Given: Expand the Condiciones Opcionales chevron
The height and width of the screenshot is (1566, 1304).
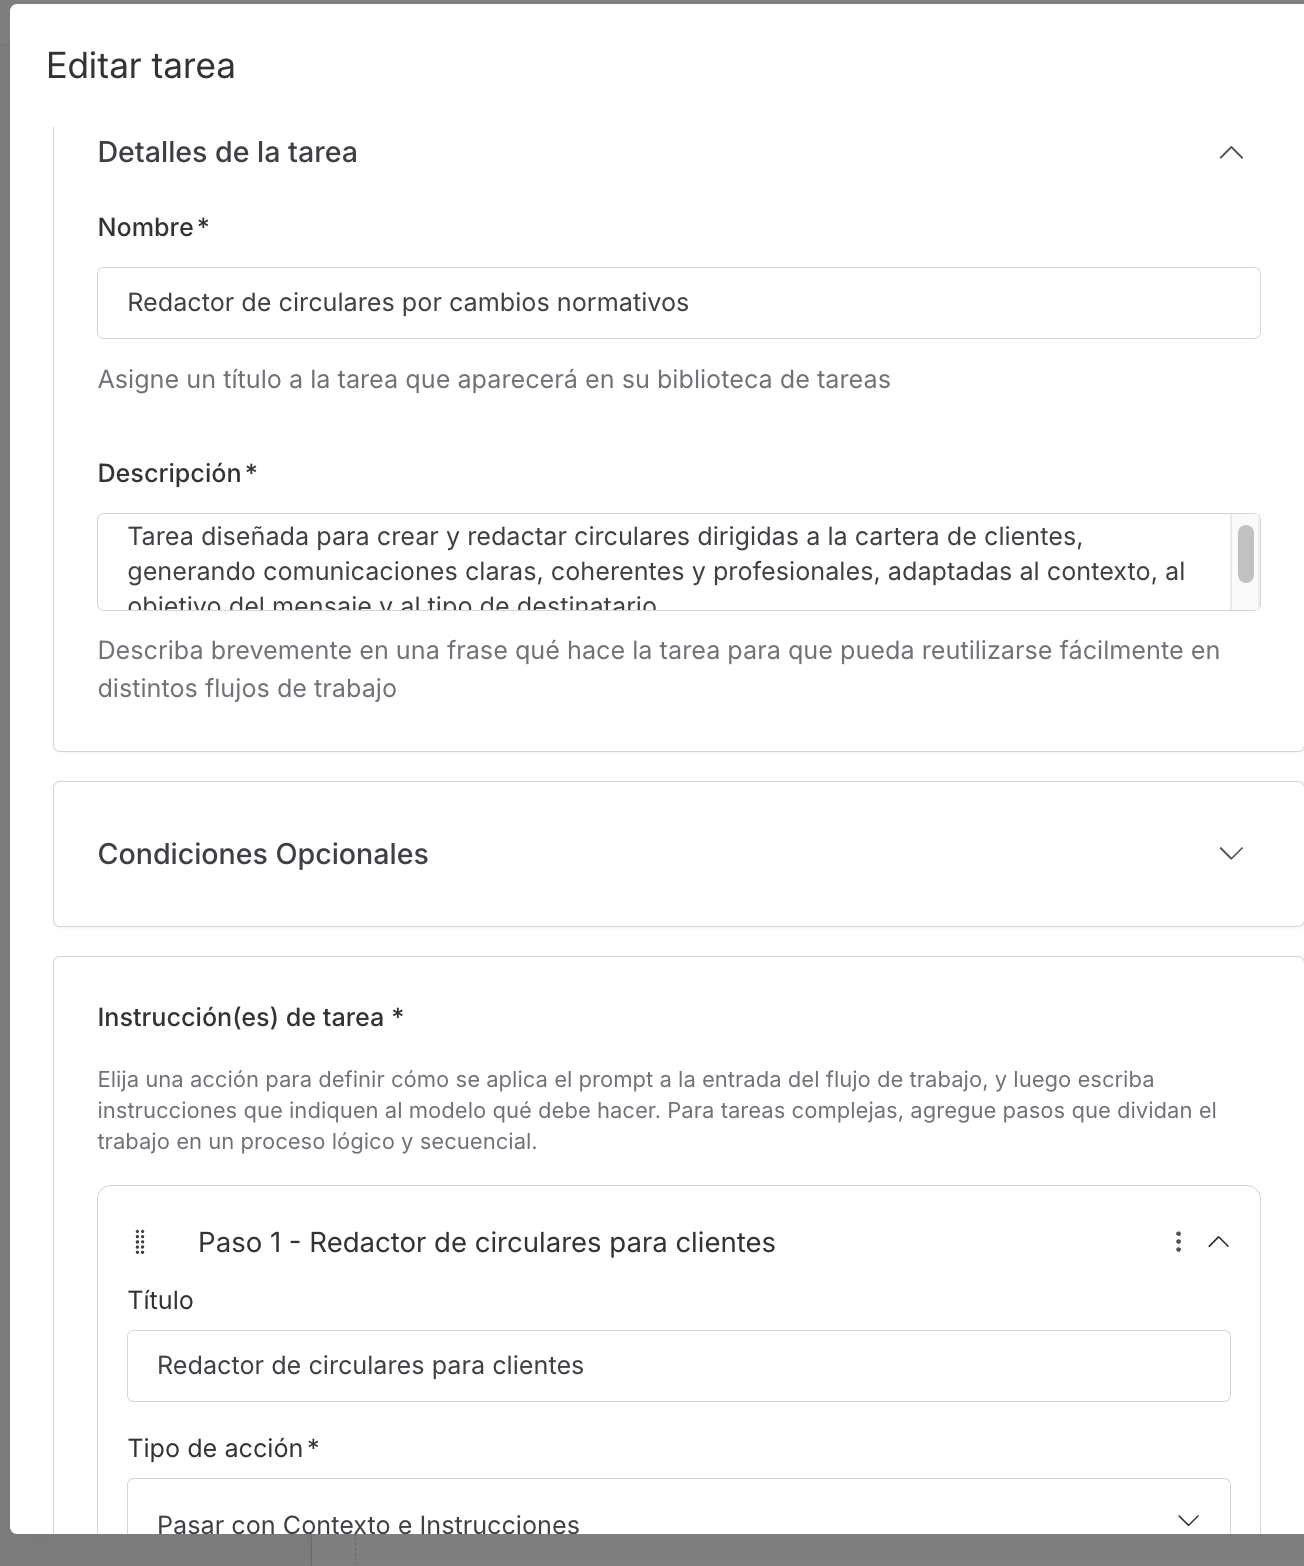Looking at the screenshot, I should (1231, 853).
